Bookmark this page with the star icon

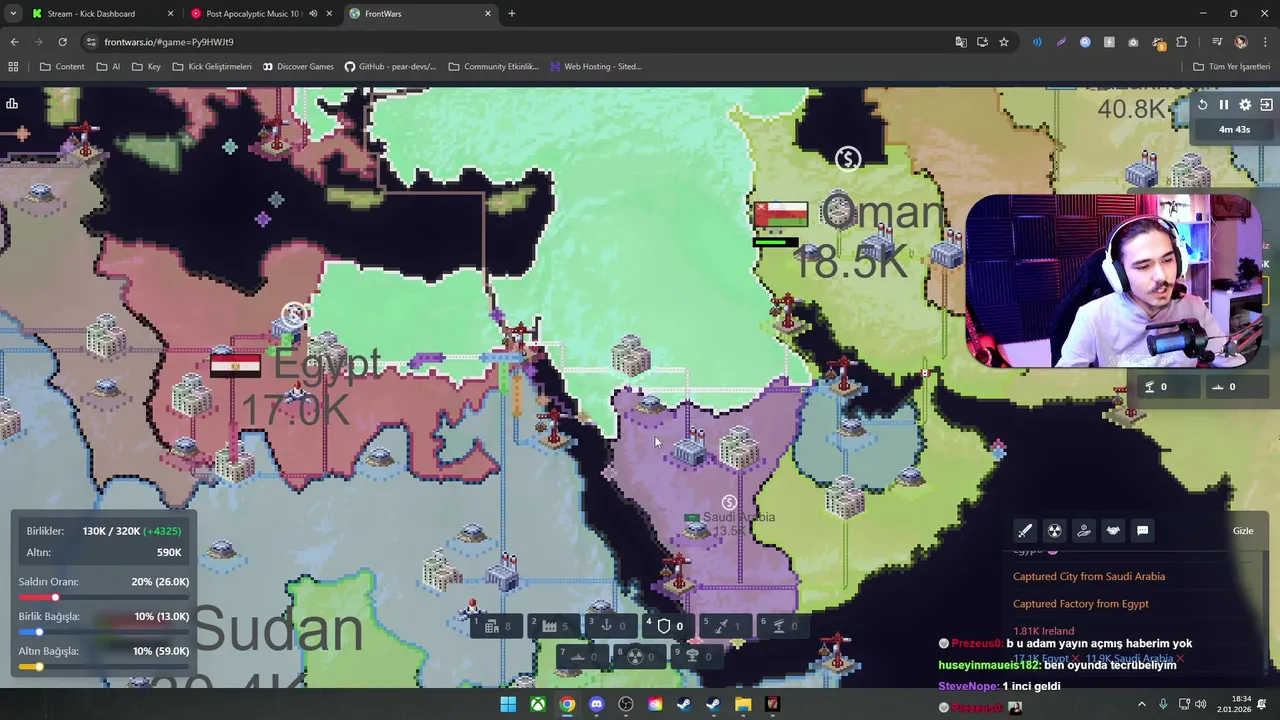(1004, 42)
